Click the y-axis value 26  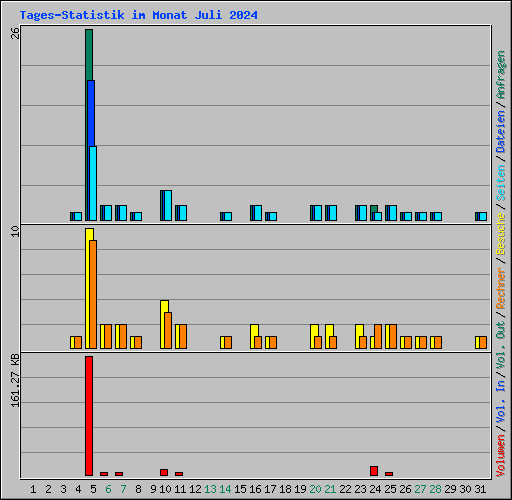pos(15,33)
